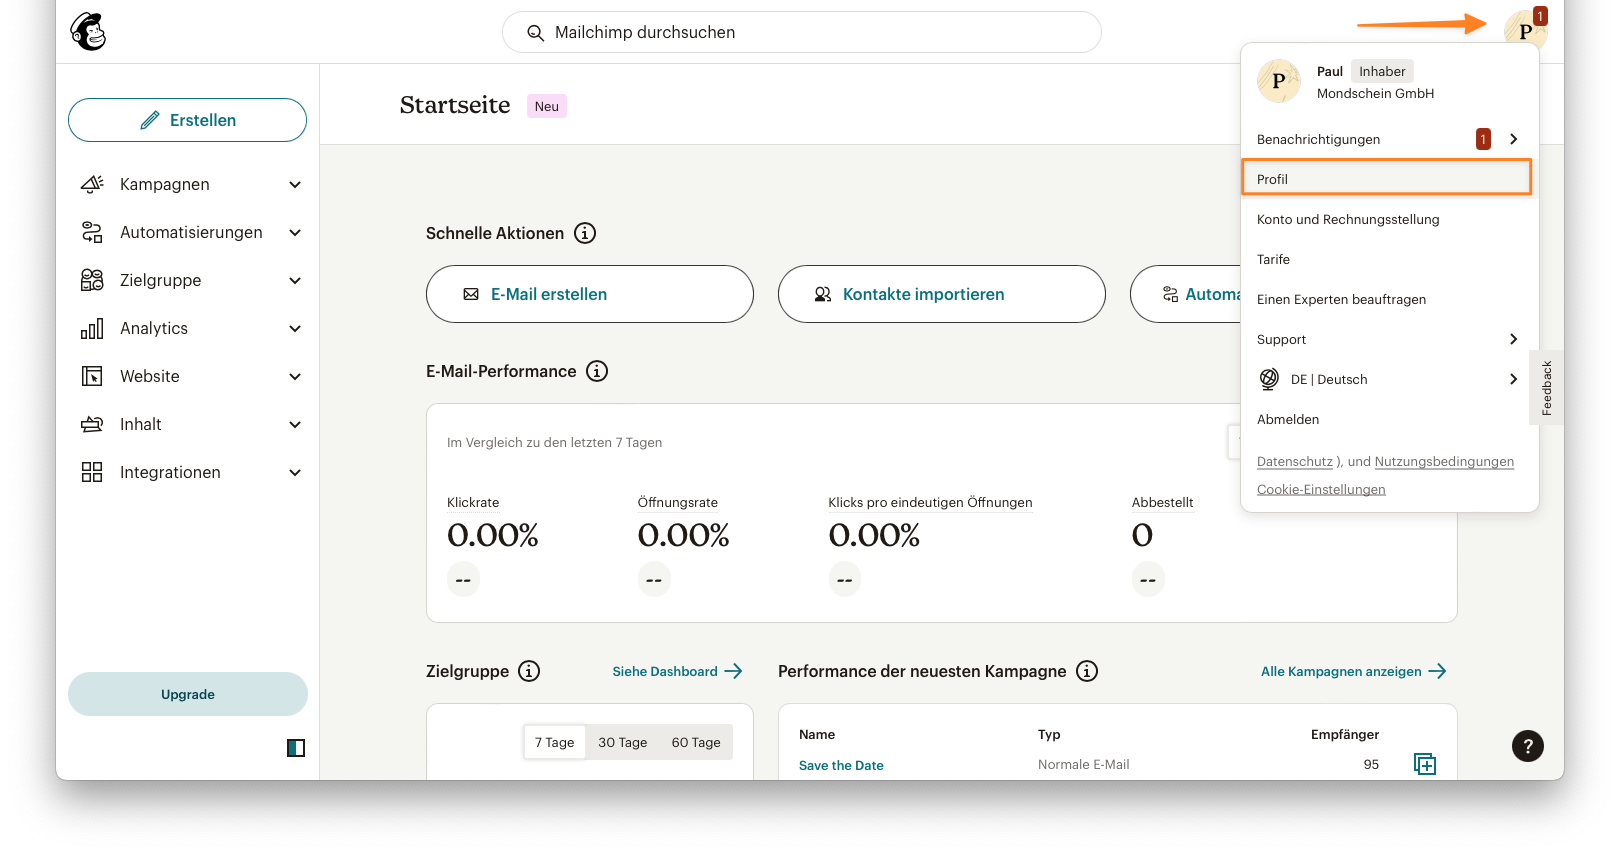Open info icon next to Schnelle Aktionen
The image size is (1620, 854).
(585, 233)
